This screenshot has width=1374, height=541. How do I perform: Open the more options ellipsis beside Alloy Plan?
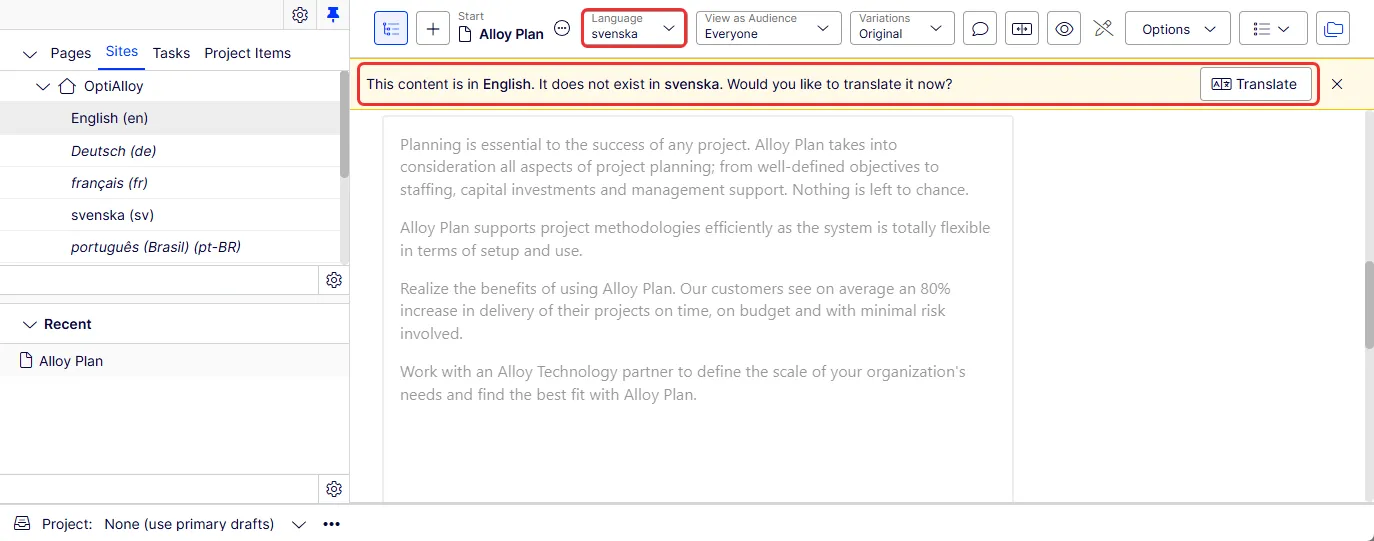point(563,29)
